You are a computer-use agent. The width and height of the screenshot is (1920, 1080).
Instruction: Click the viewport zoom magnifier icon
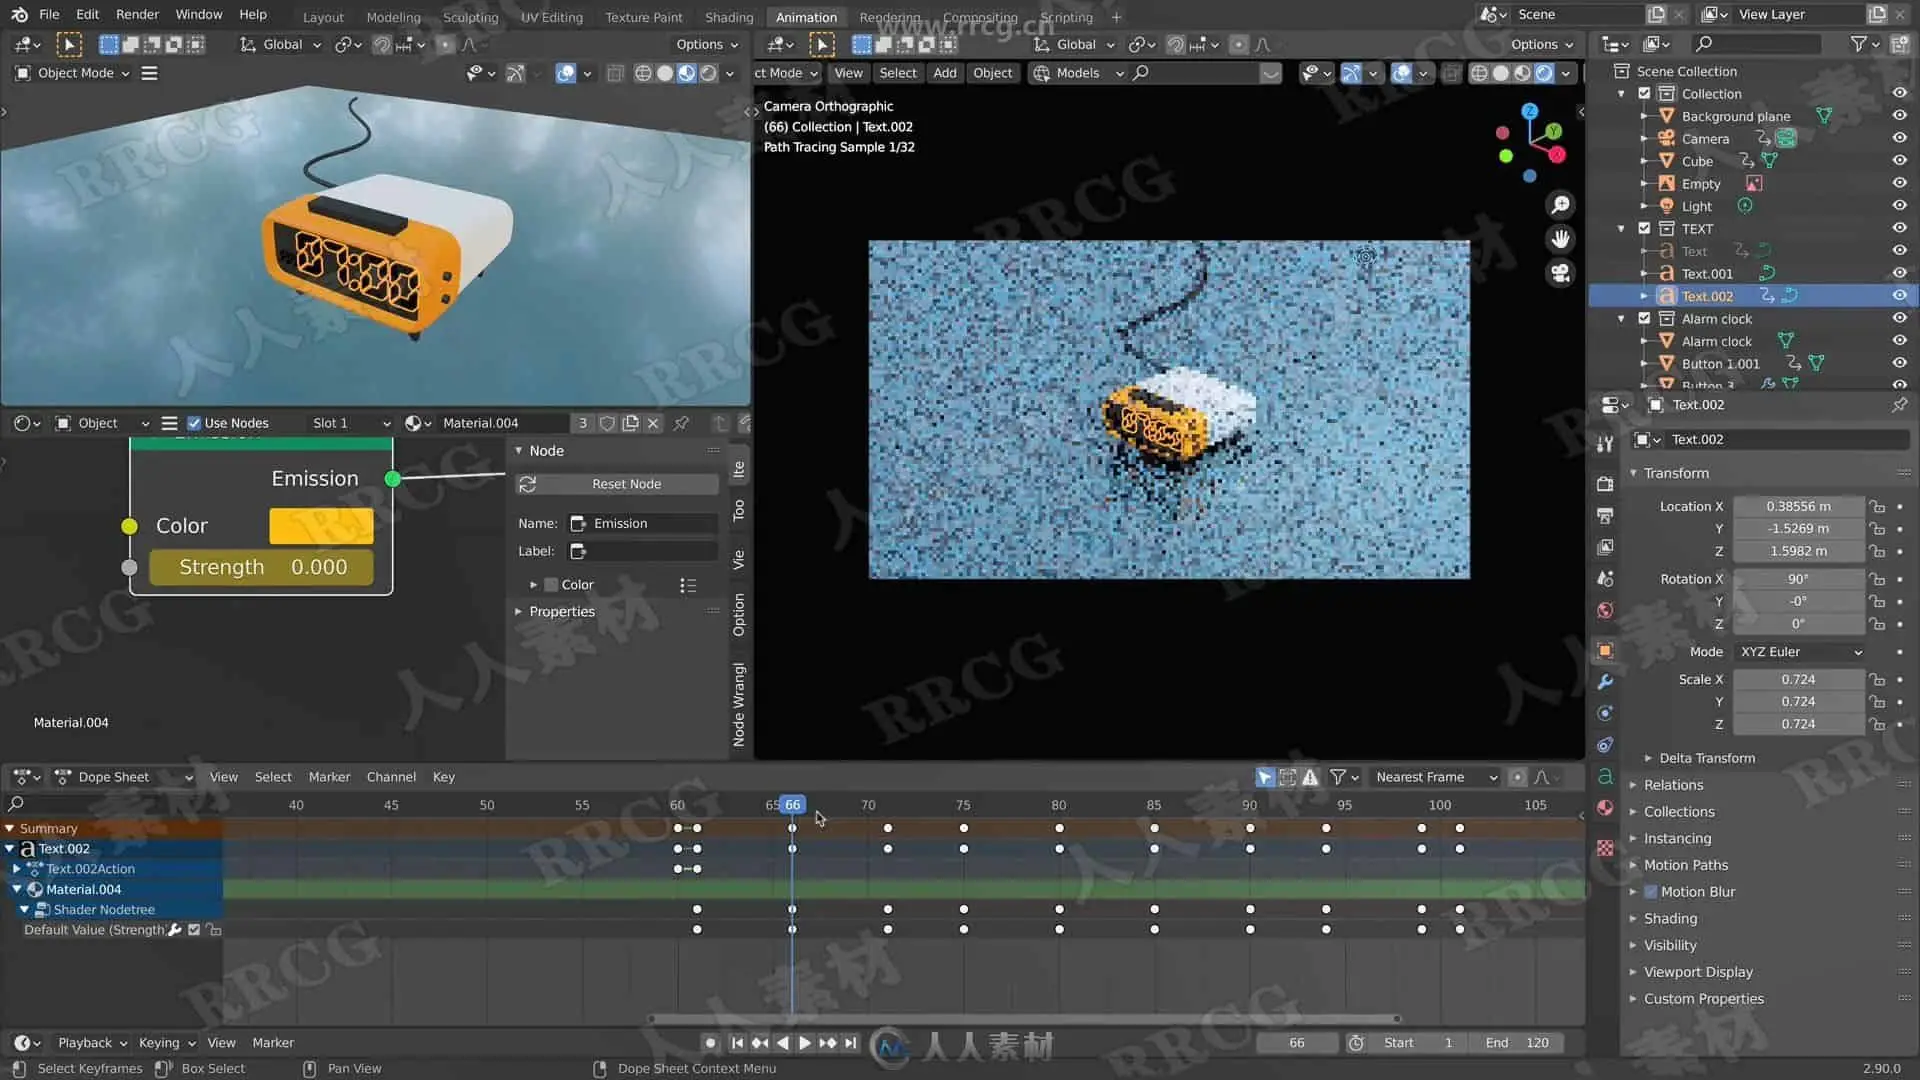pos(1560,205)
